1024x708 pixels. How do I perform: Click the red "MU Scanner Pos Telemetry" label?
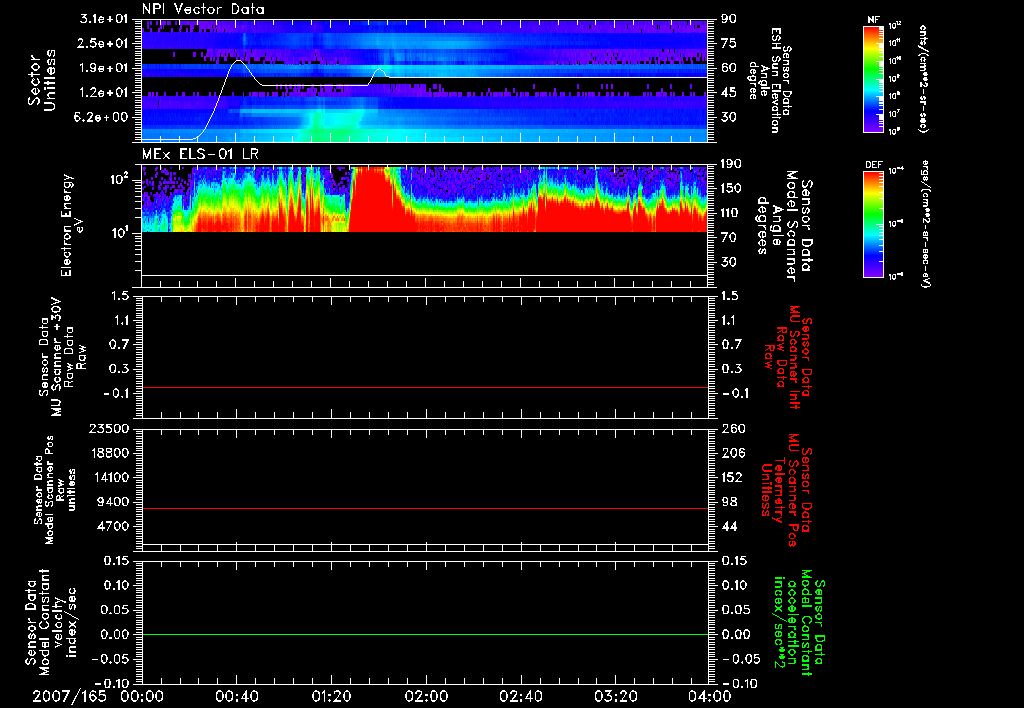coord(786,490)
